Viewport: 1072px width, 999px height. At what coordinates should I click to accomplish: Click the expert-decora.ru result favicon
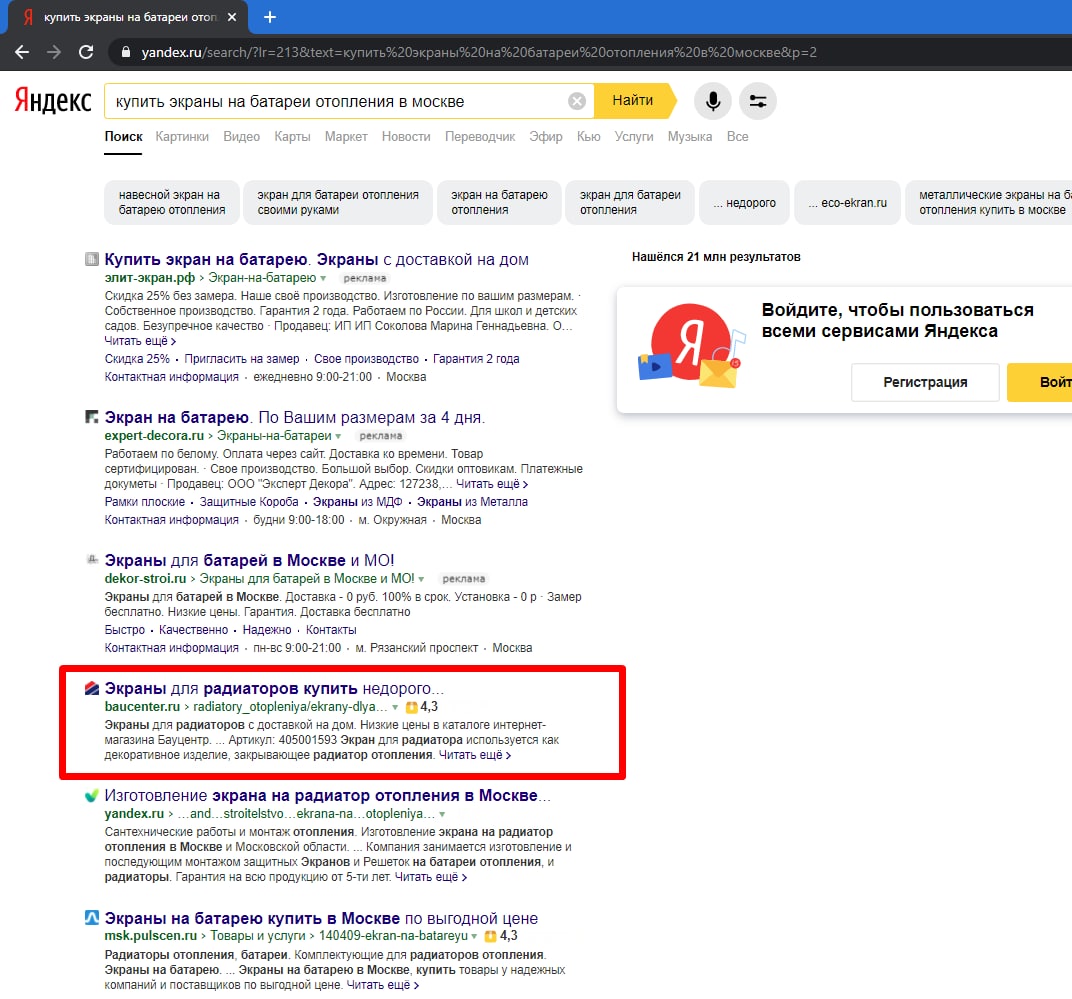pos(92,416)
